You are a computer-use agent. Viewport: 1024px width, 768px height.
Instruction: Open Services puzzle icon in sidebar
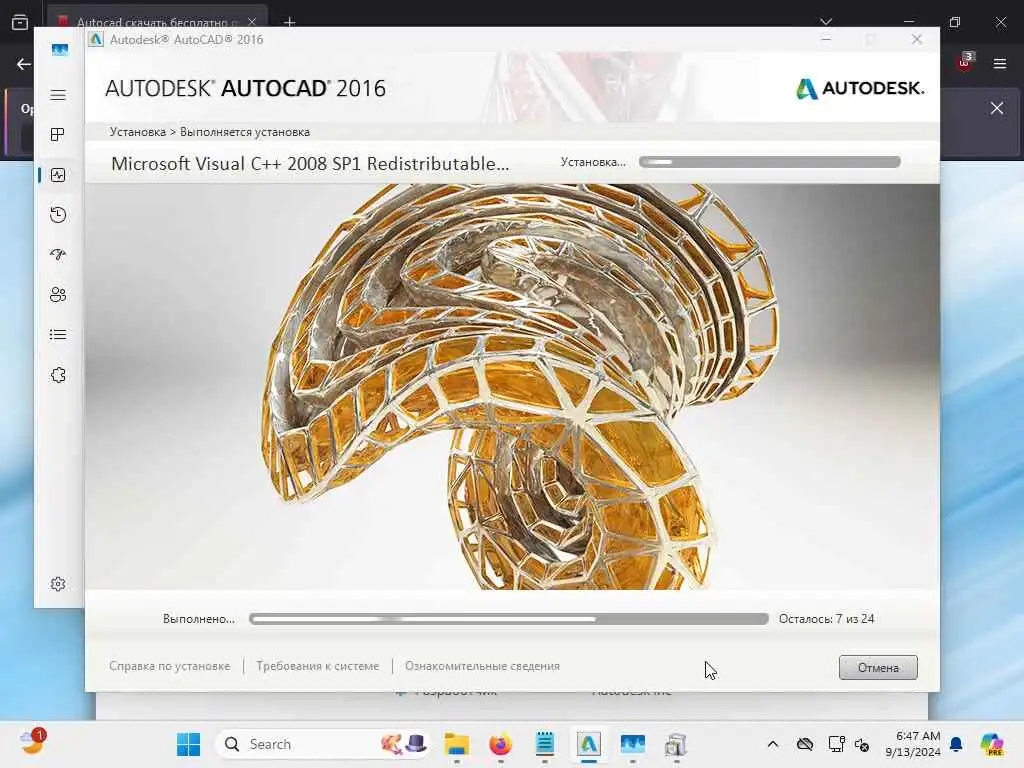click(58, 375)
